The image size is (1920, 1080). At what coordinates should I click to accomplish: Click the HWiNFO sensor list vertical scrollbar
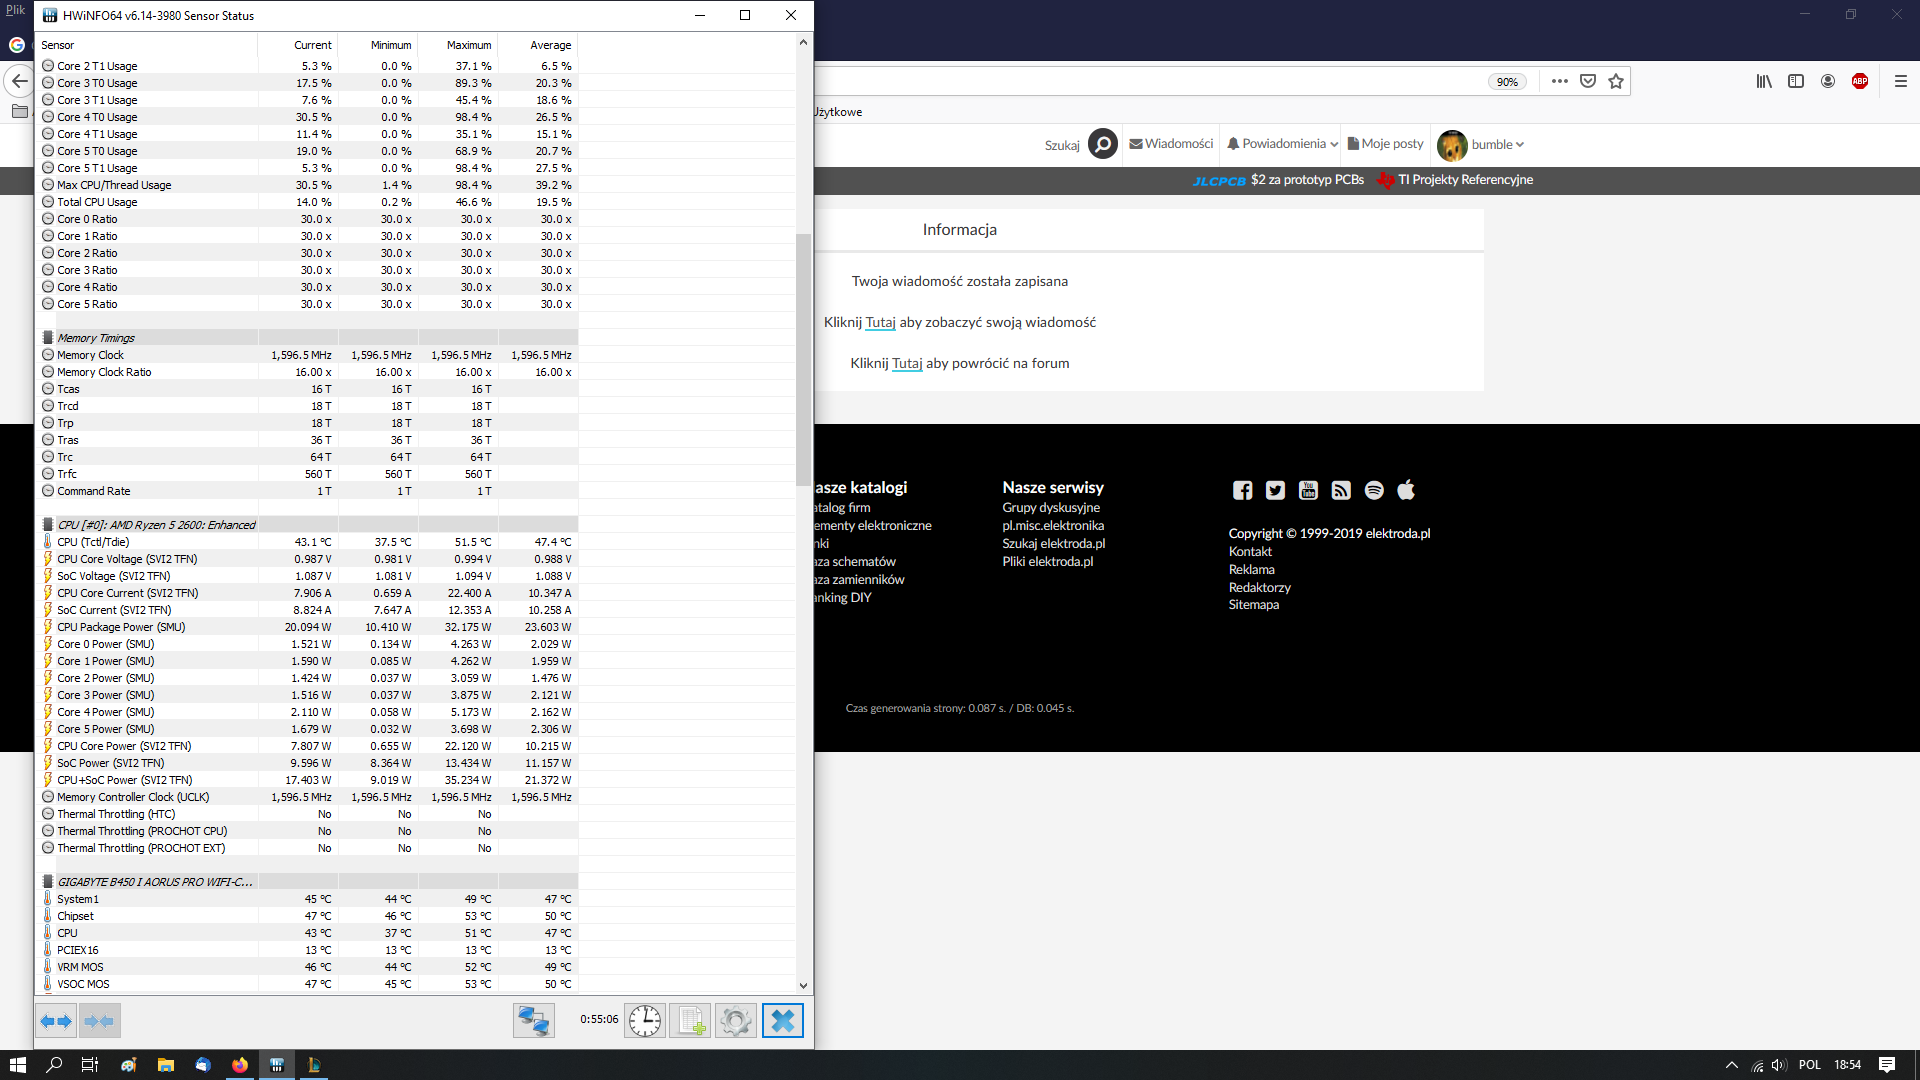(803, 360)
